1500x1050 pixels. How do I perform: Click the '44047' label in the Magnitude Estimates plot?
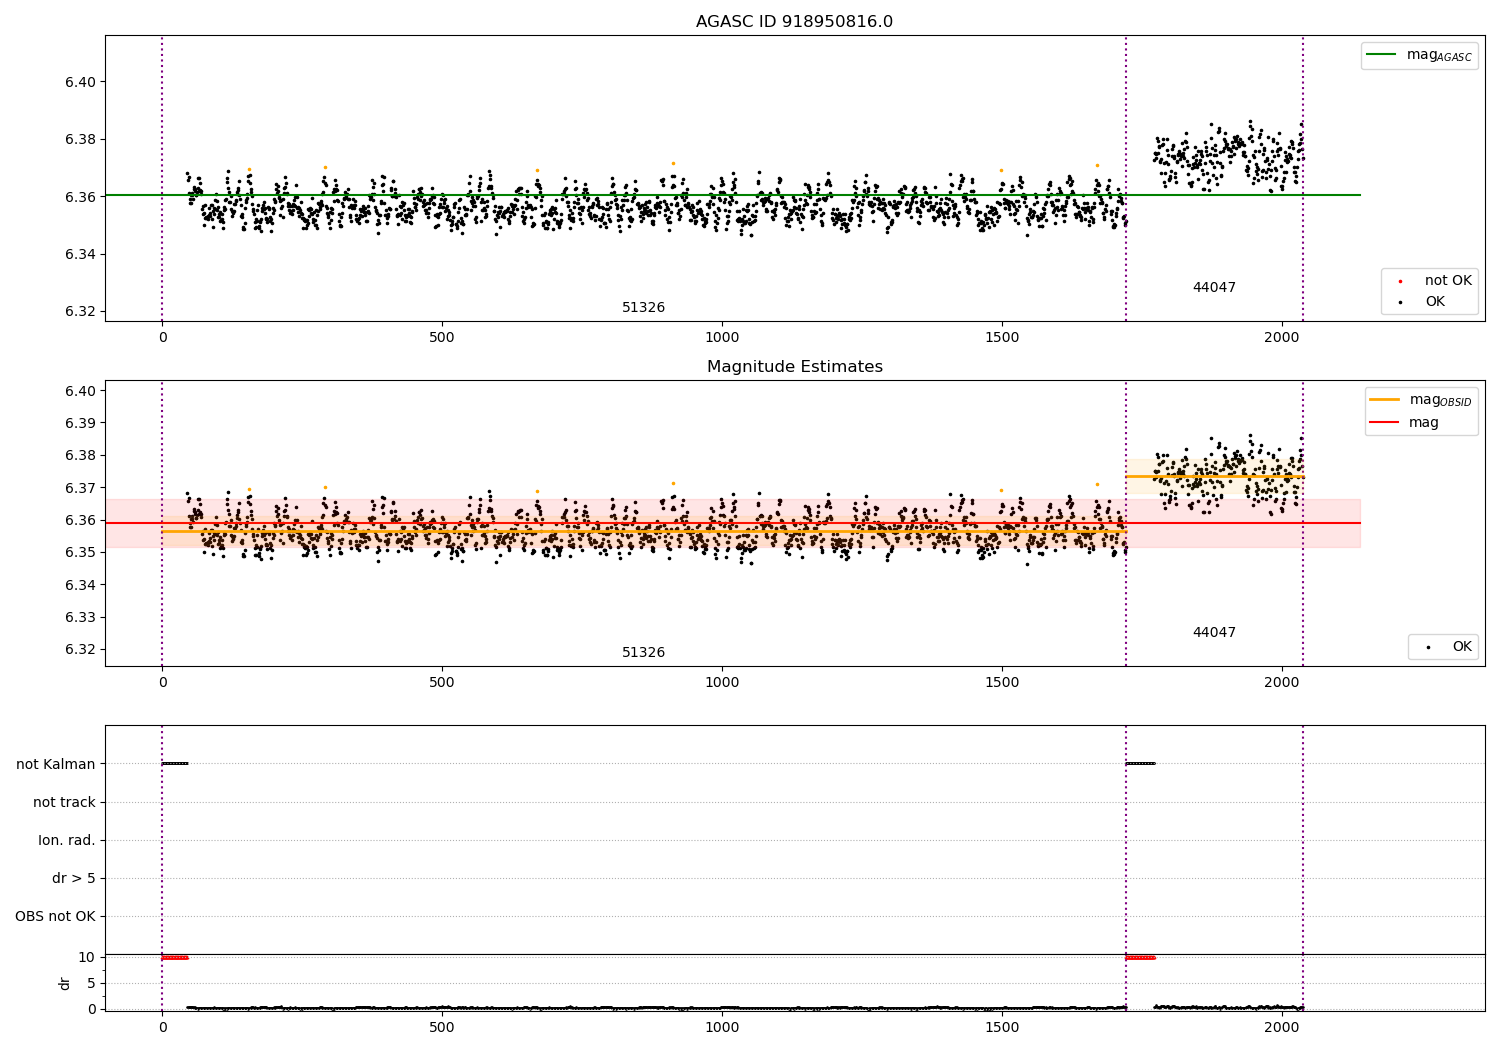pyautogui.click(x=1214, y=633)
